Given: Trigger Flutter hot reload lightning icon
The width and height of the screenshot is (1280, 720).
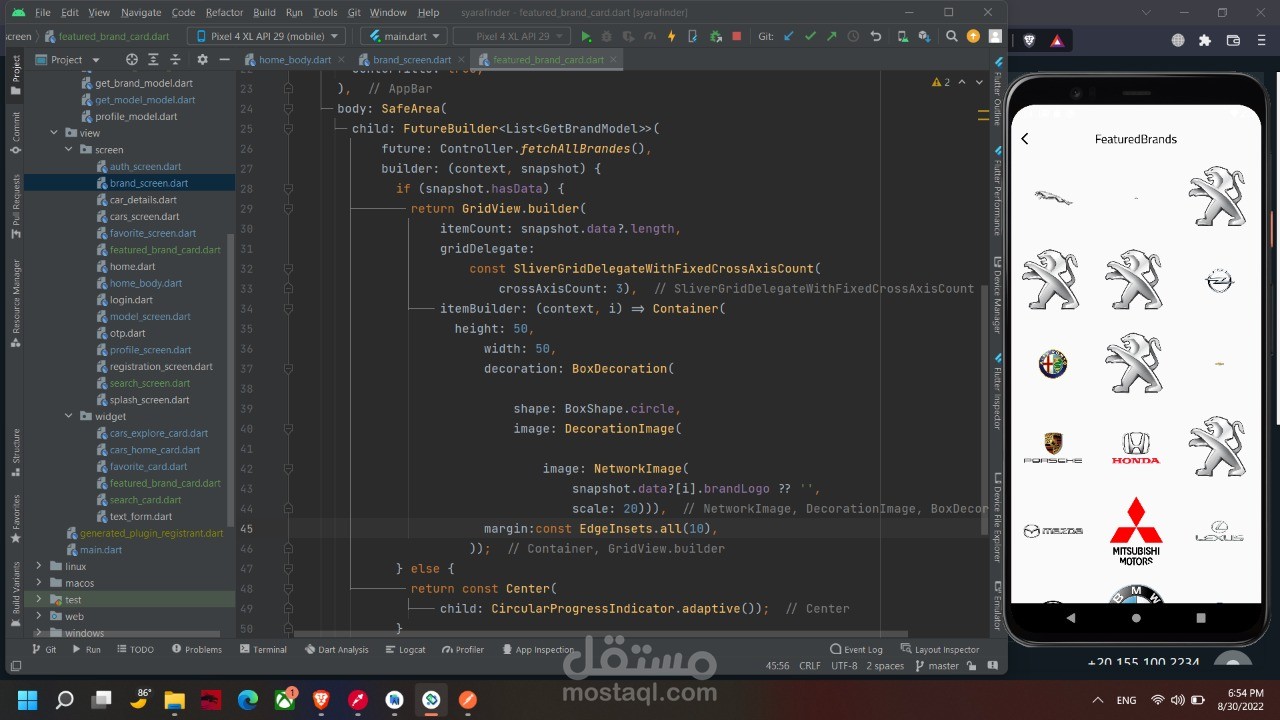Looking at the screenshot, I should (671, 36).
